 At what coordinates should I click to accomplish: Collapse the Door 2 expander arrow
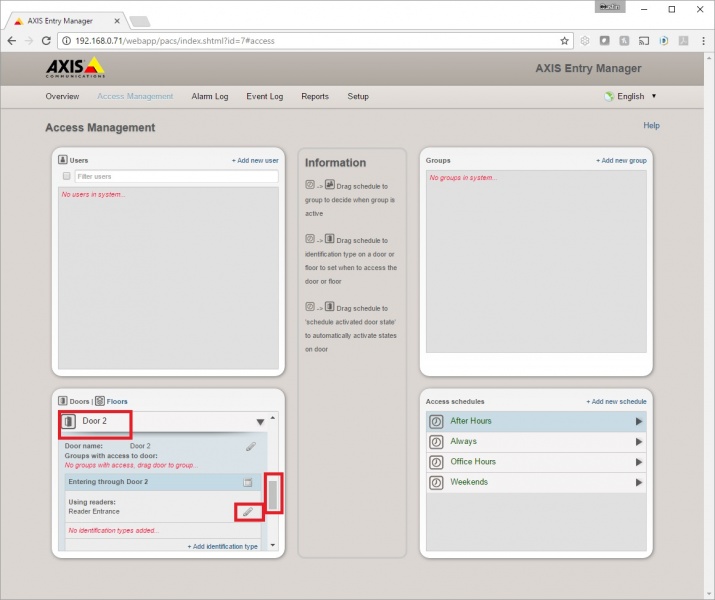tap(260, 422)
